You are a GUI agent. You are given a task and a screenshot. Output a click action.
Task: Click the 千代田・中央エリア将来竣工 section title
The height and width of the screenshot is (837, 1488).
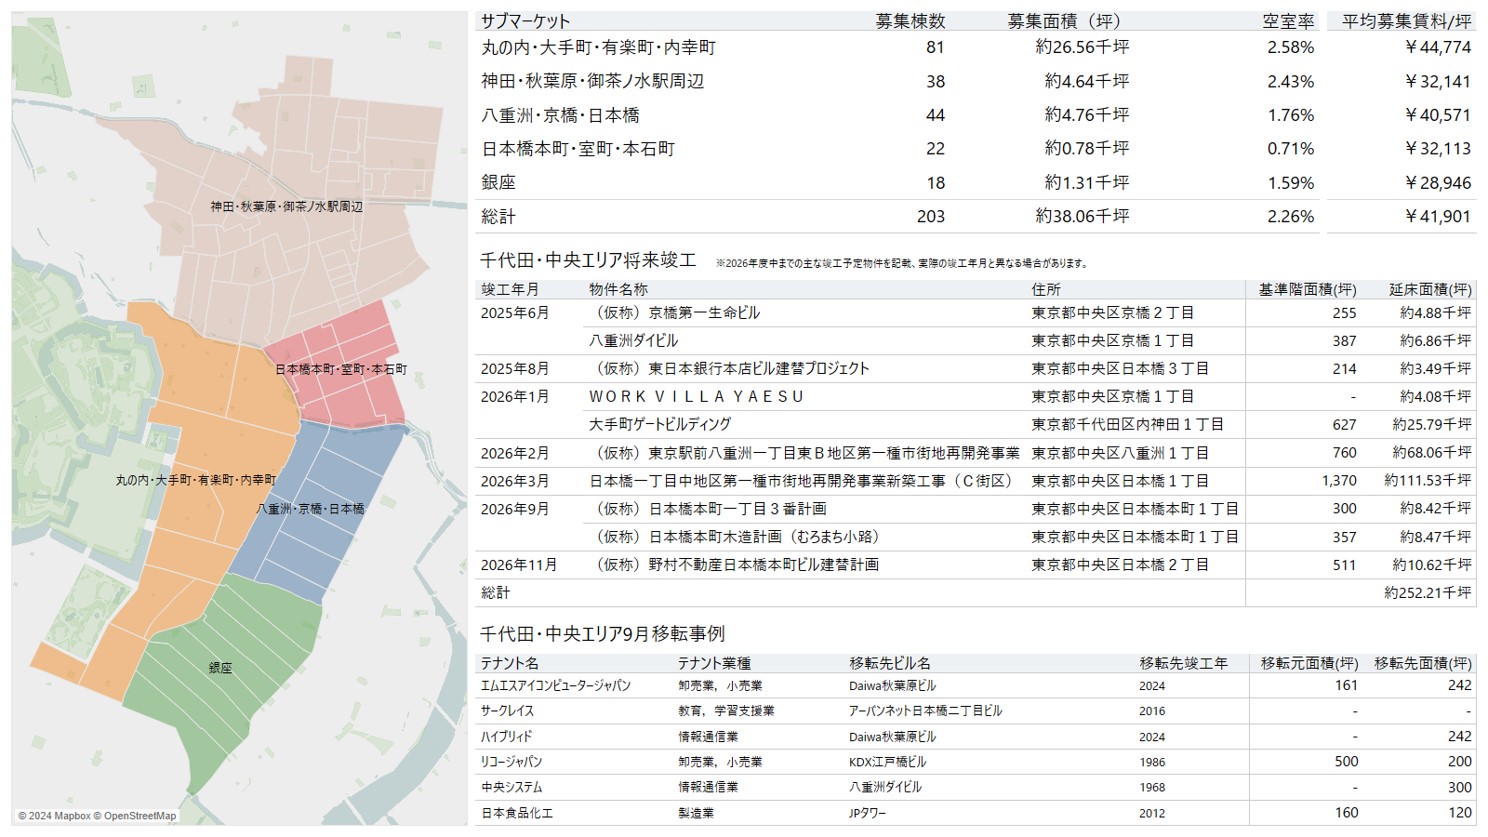588,260
